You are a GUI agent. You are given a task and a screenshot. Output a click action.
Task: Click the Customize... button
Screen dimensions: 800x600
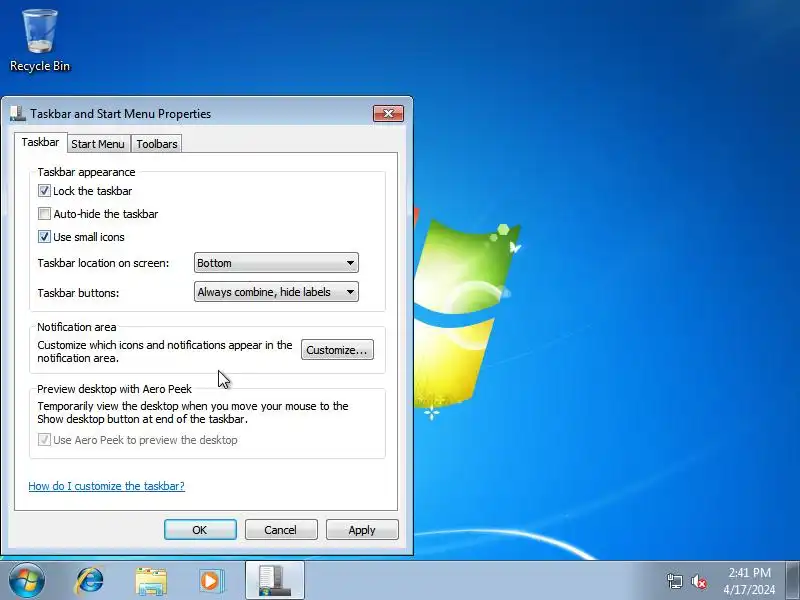click(x=337, y=350)
